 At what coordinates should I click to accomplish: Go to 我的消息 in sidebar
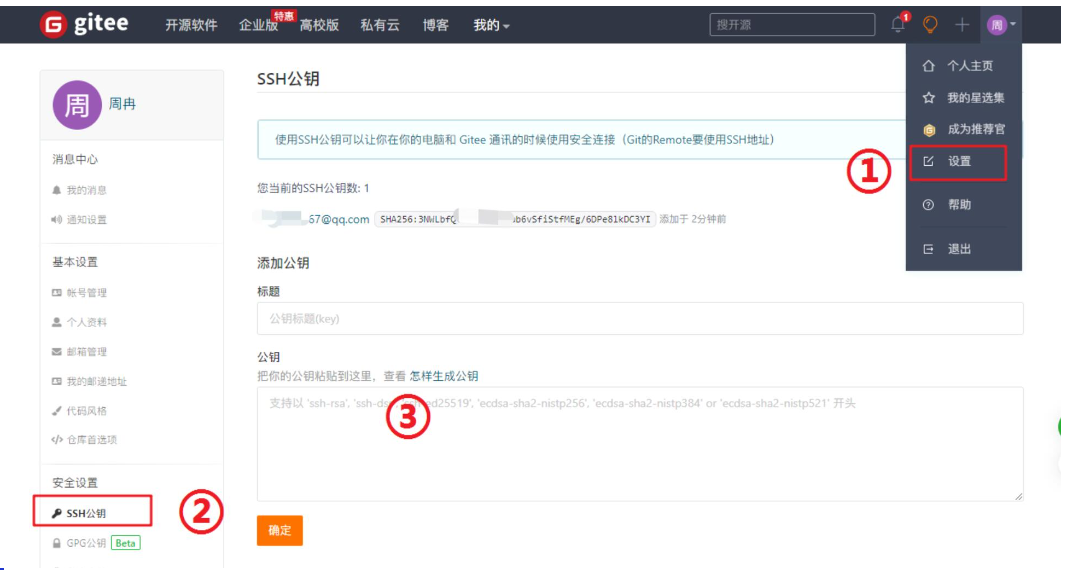87,190
